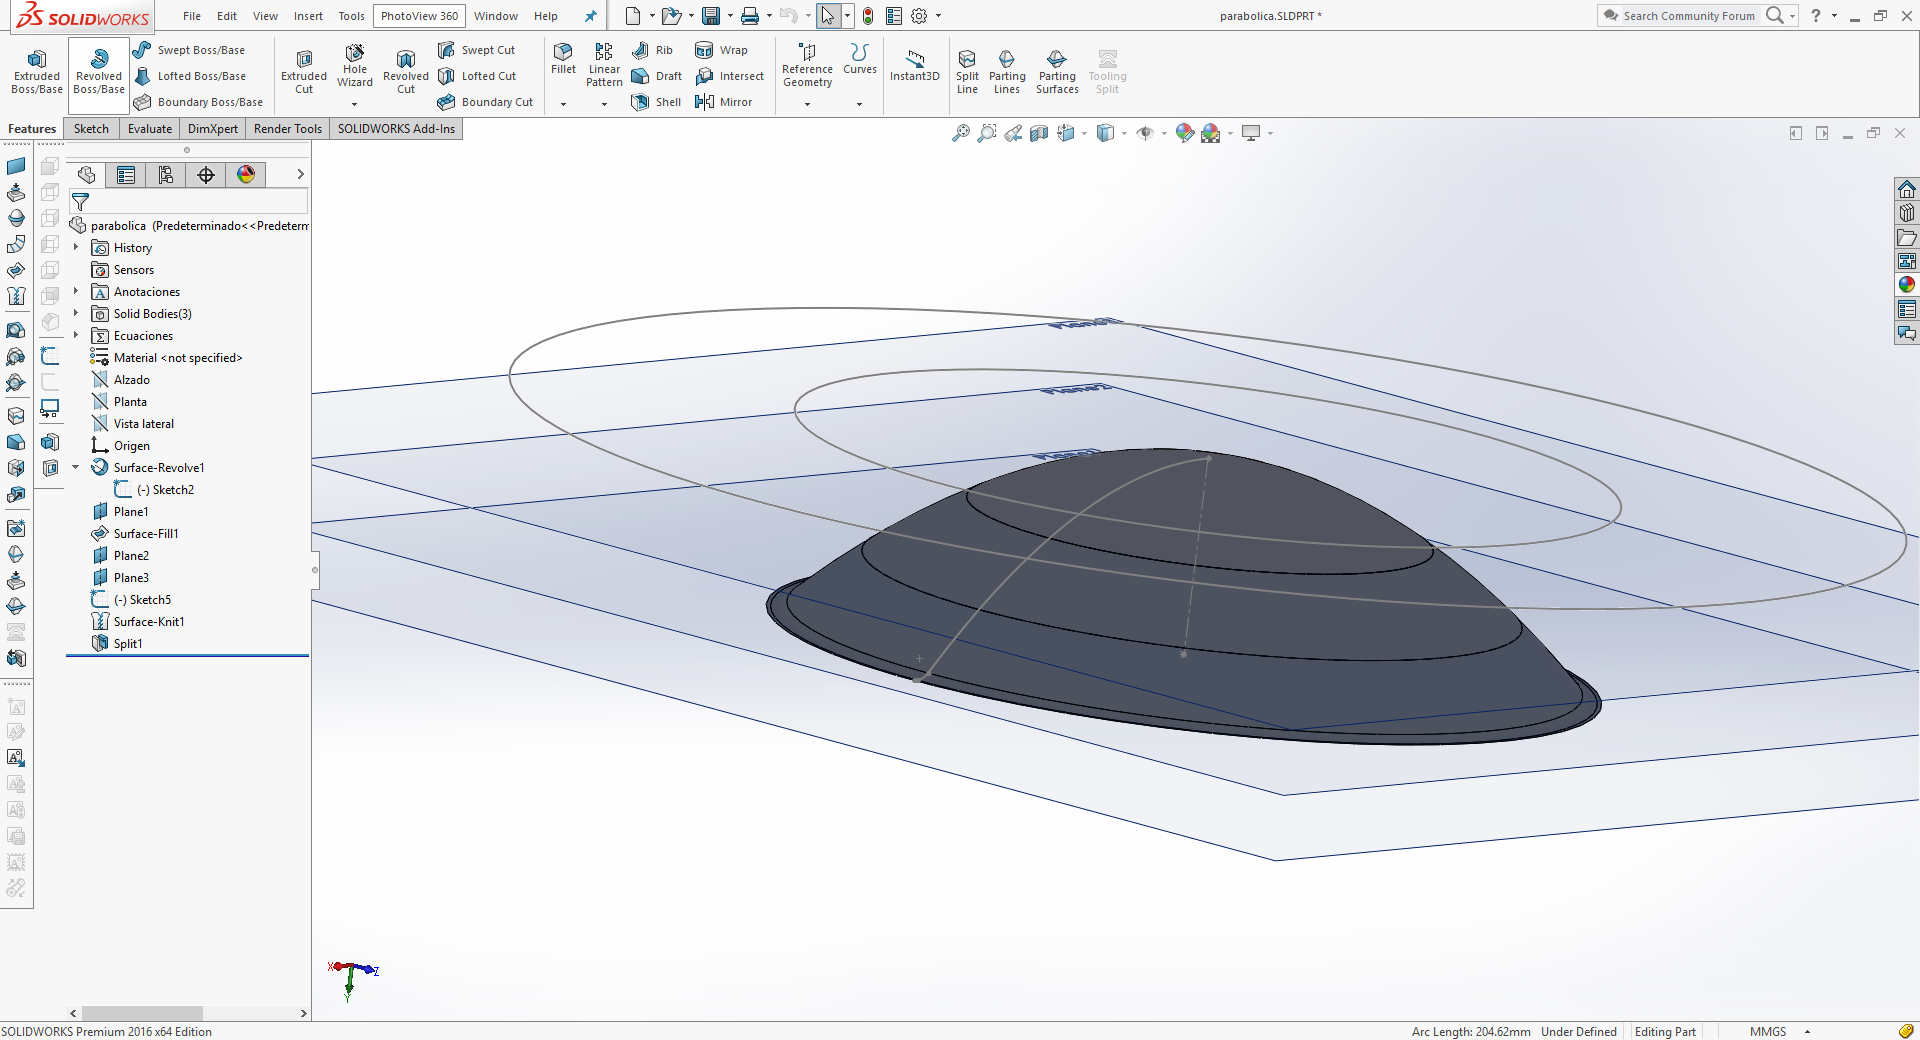Open Boundary Boss/Base tool
Screen dimensions: 1920x1040
point(199,102)
